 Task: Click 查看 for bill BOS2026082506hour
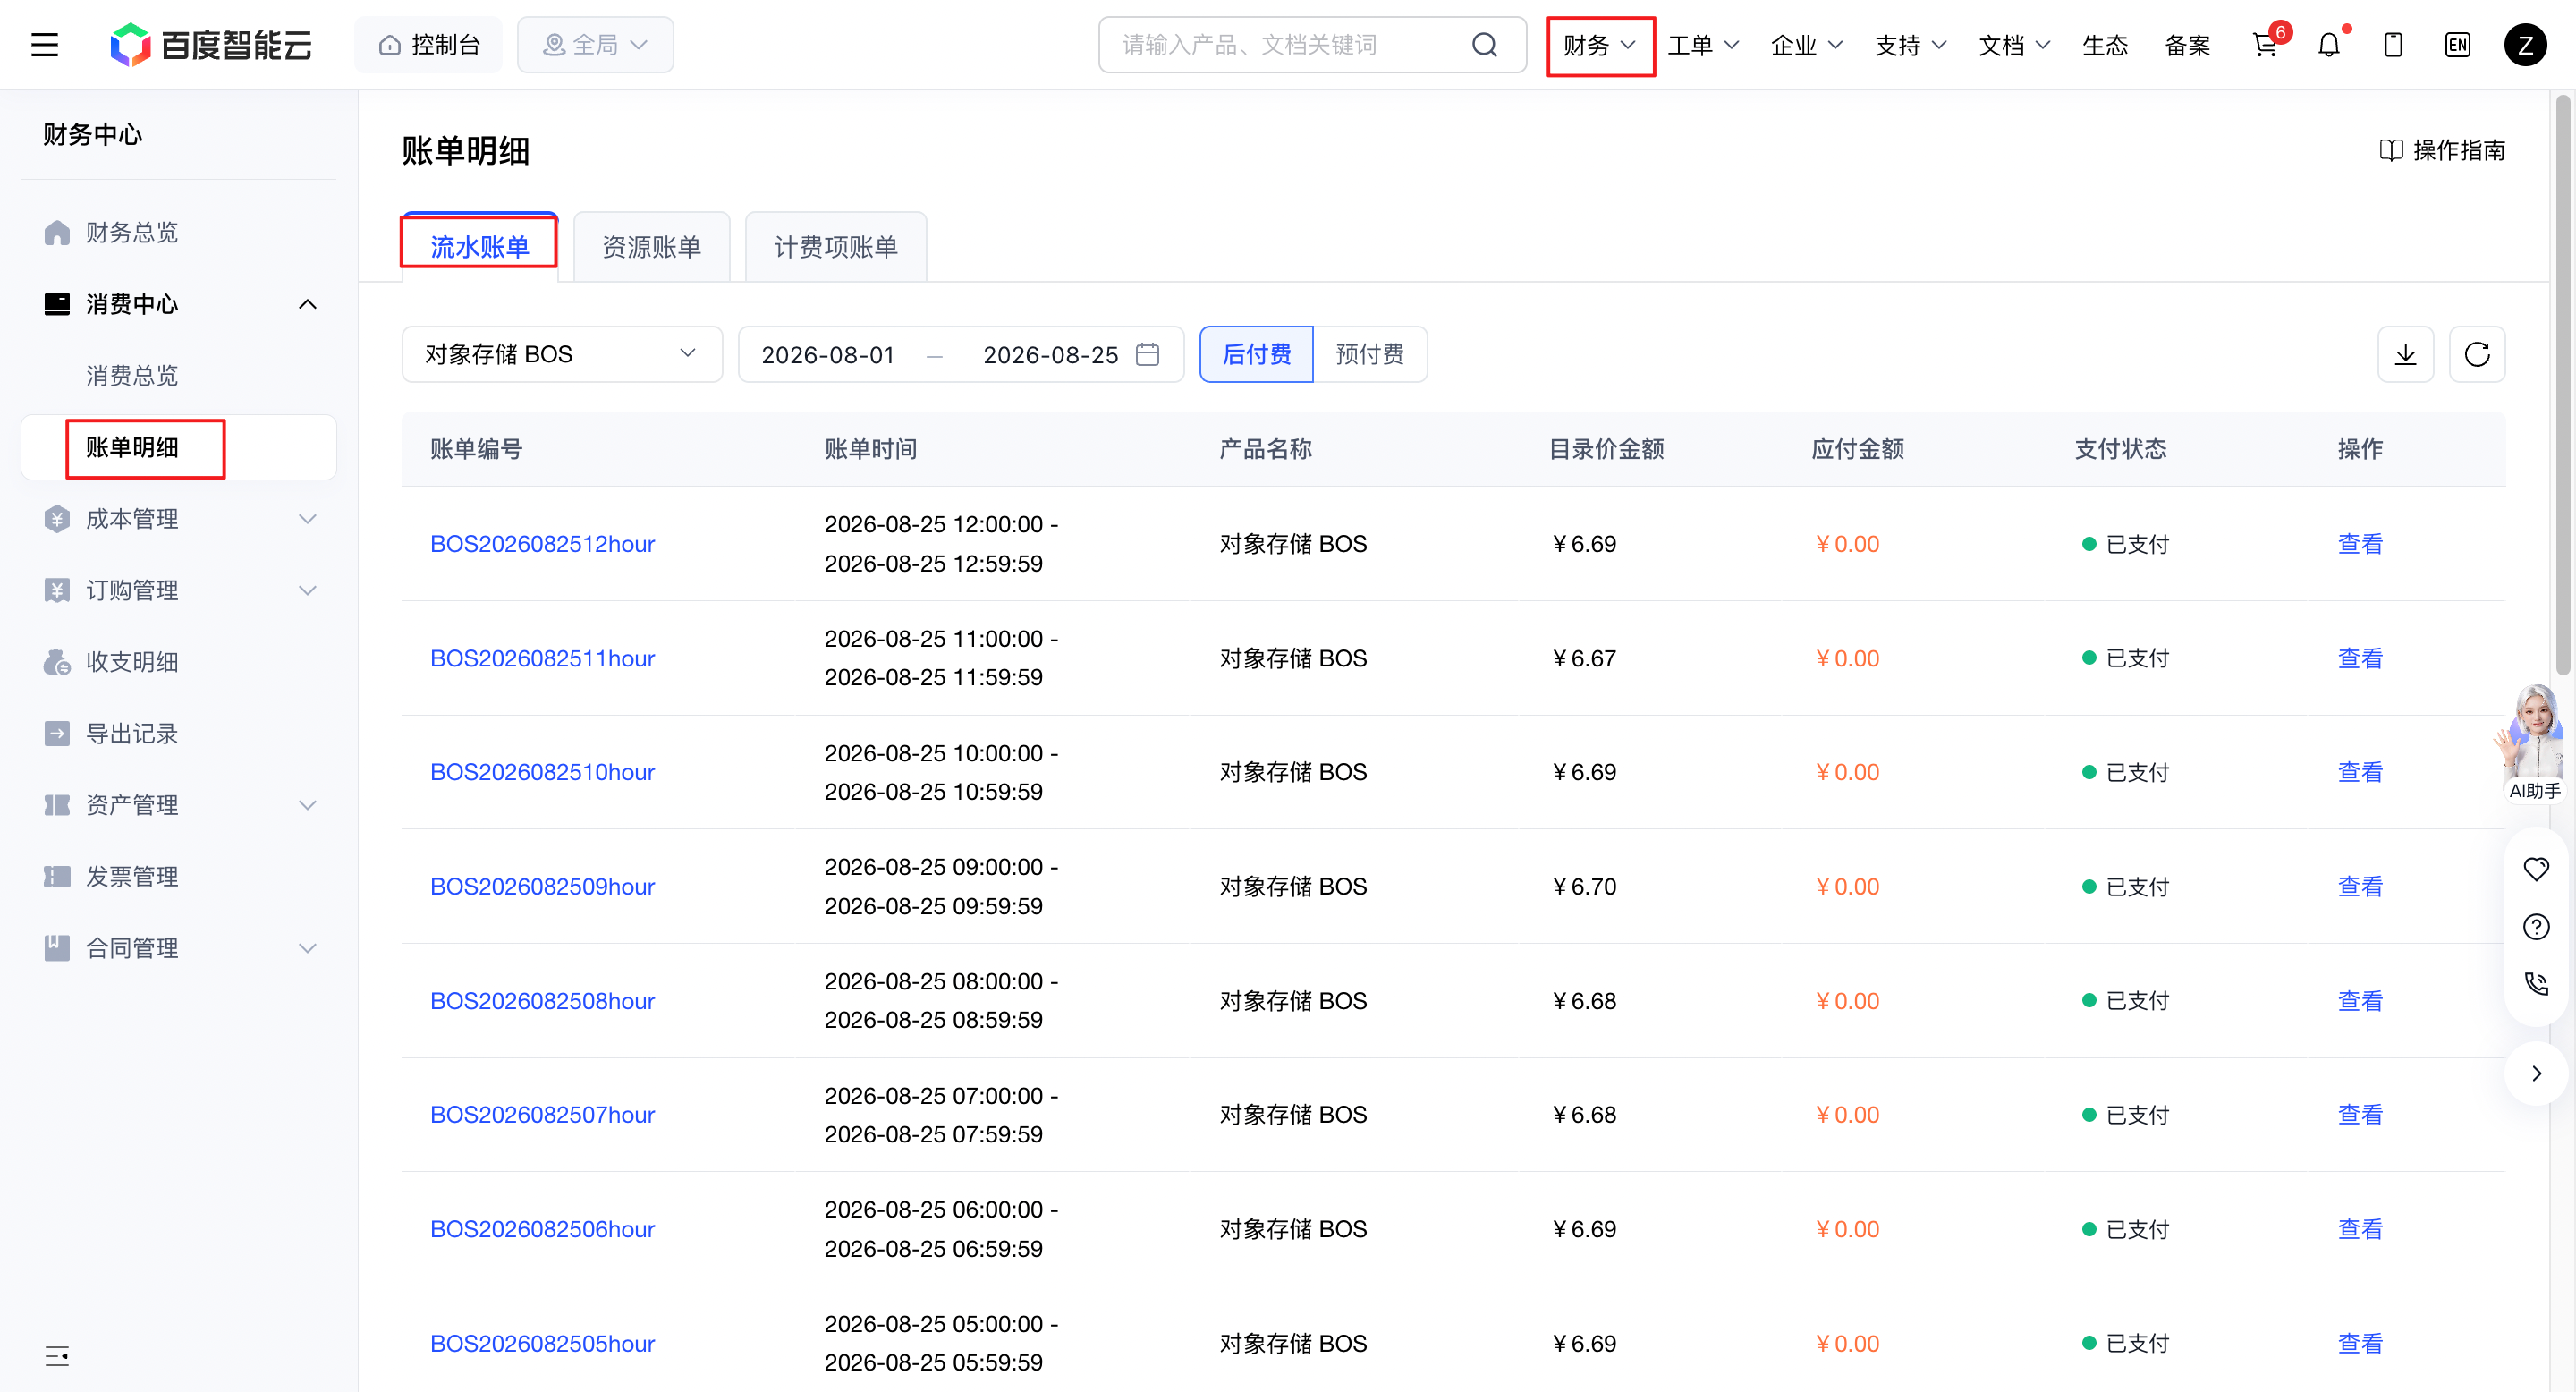click(x=2360, y=1229)
